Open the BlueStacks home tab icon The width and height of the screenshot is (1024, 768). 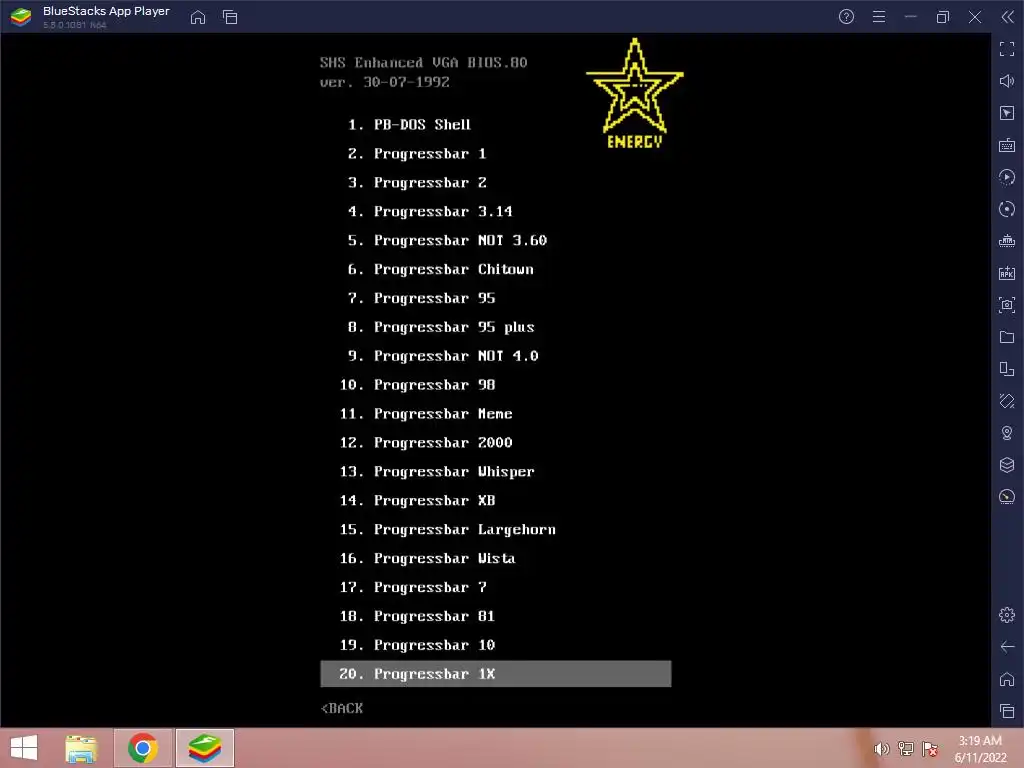(198, 17)
